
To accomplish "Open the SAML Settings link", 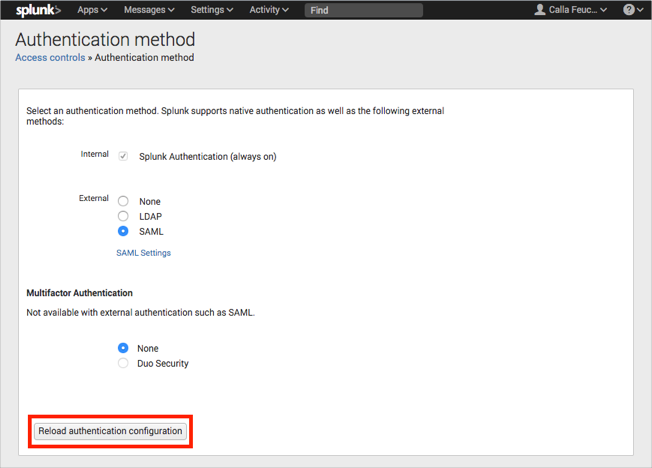I will coord(143,253).
